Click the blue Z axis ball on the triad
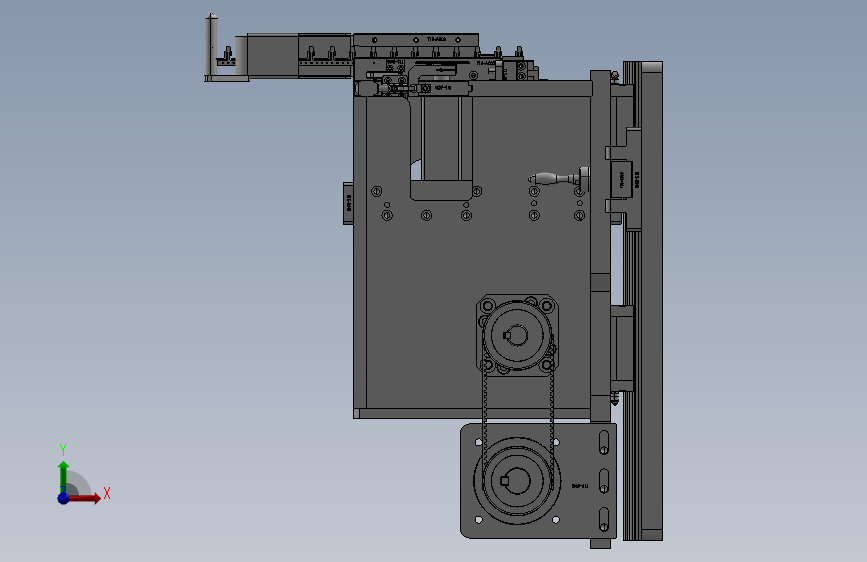867x562 pixels. [x=64, y=498]
